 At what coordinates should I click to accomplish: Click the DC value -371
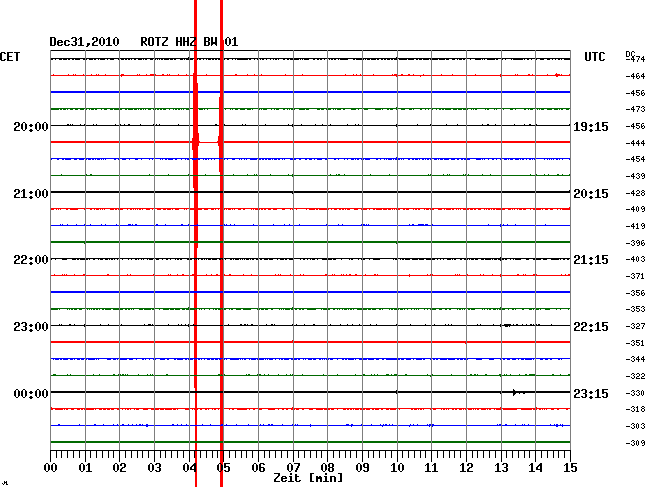[x=635, y=276]
